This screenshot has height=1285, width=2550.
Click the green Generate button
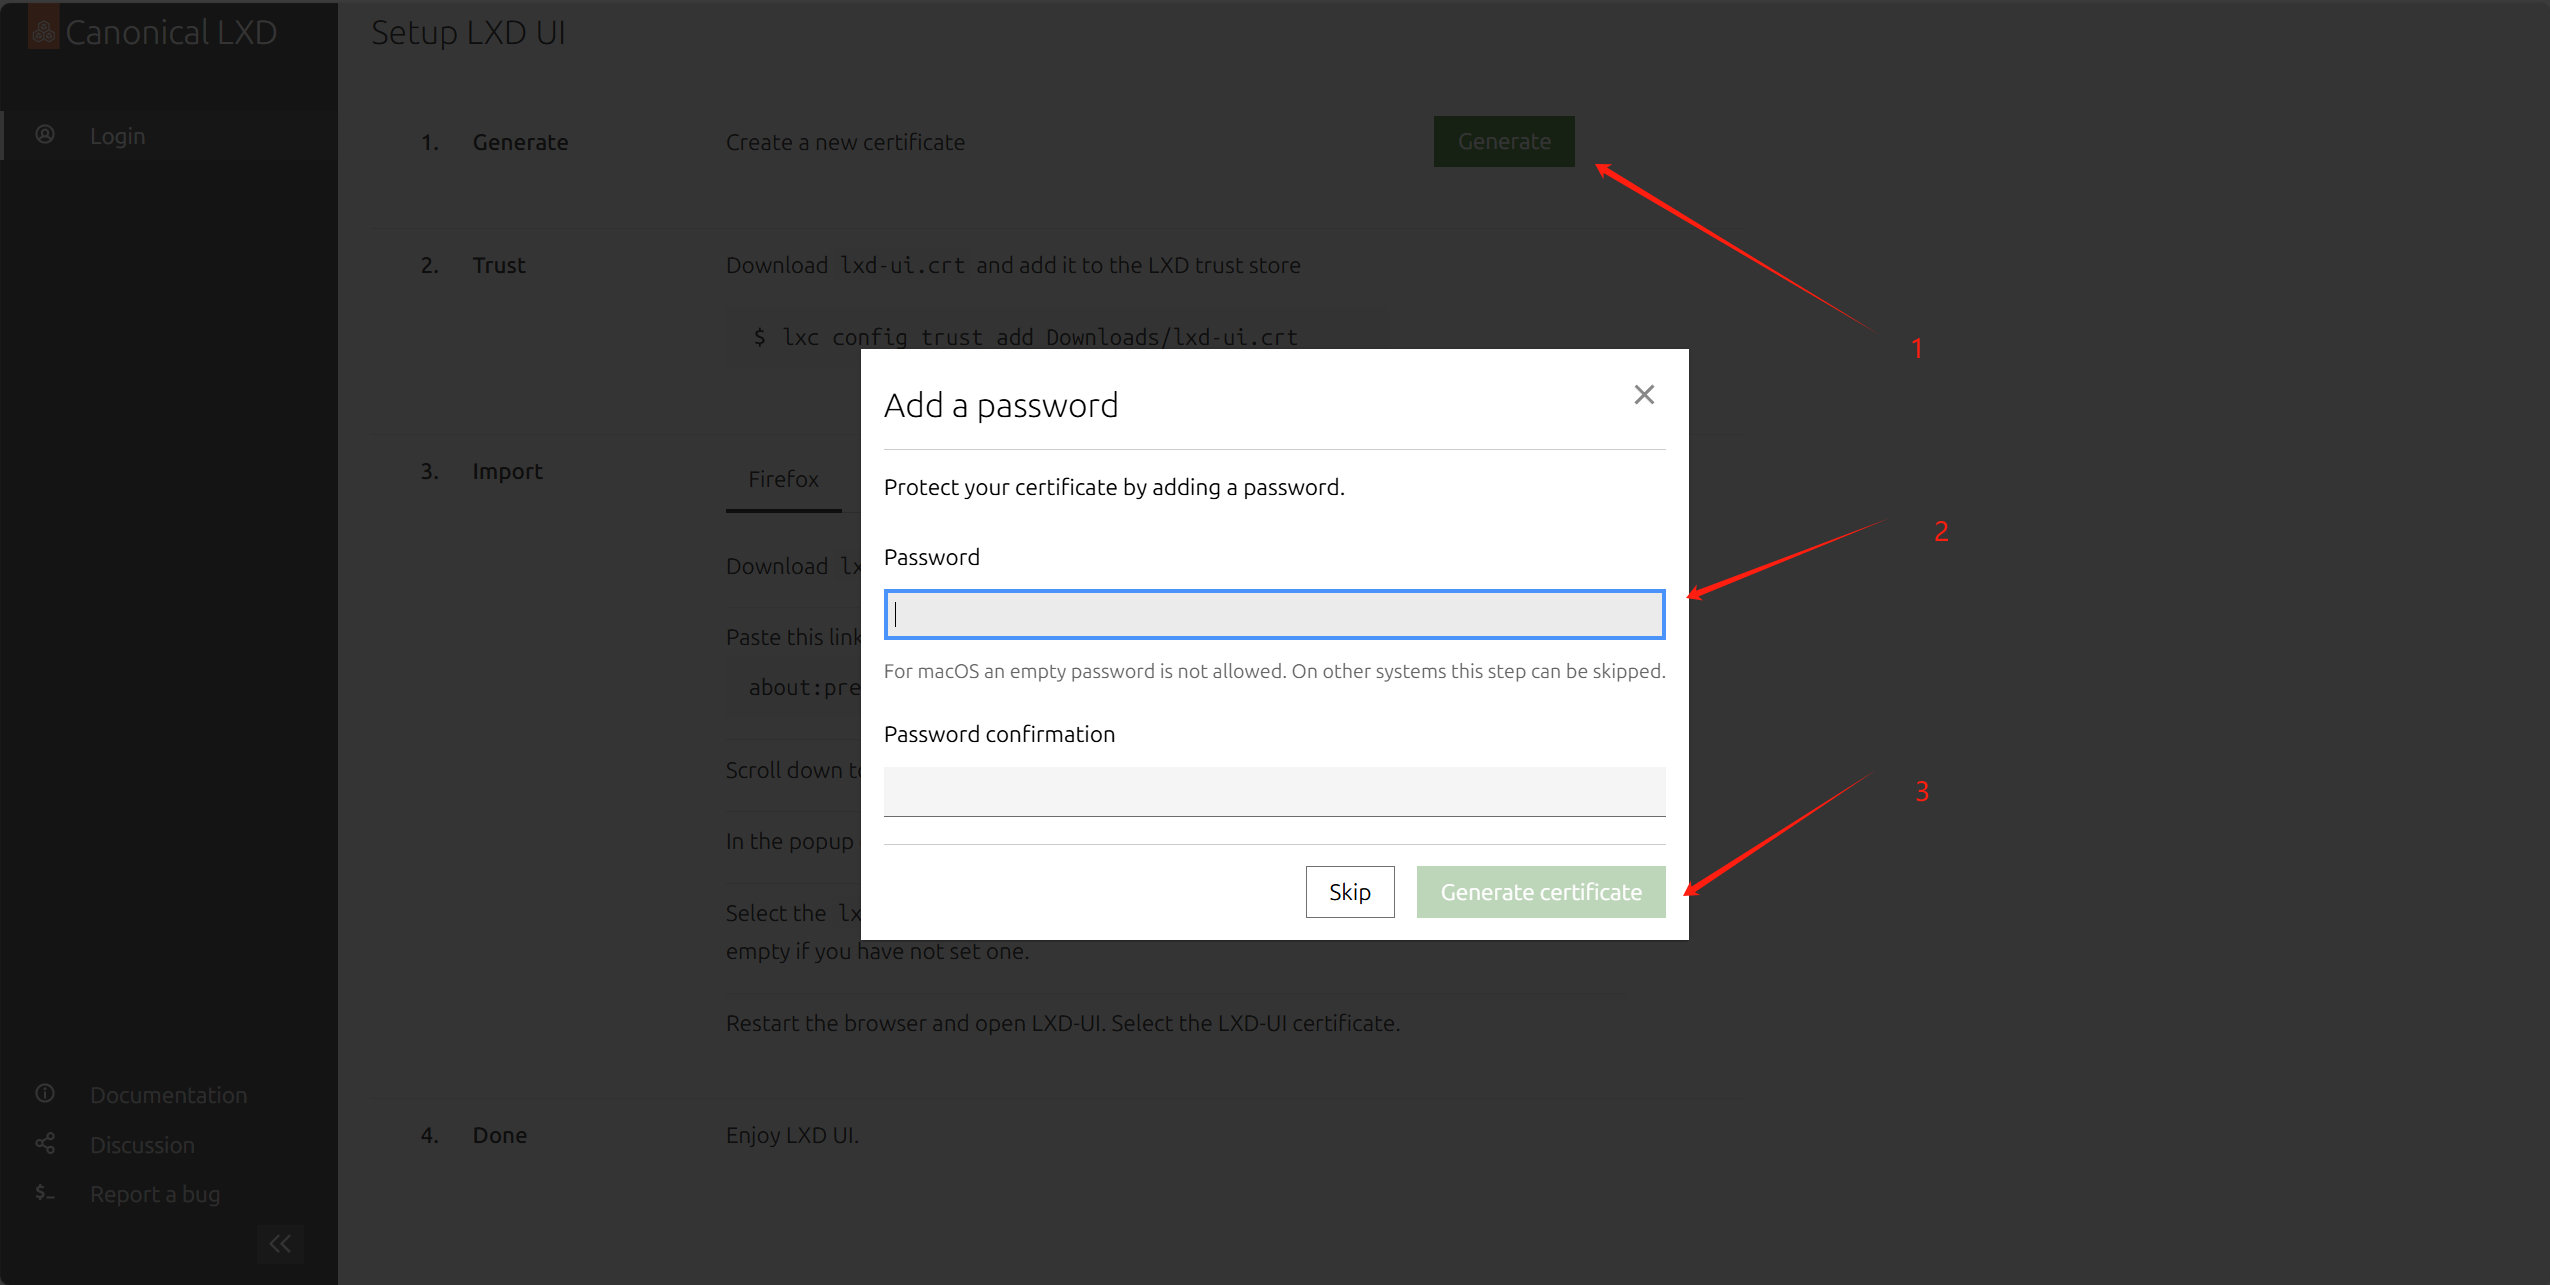pos(1503,142)
